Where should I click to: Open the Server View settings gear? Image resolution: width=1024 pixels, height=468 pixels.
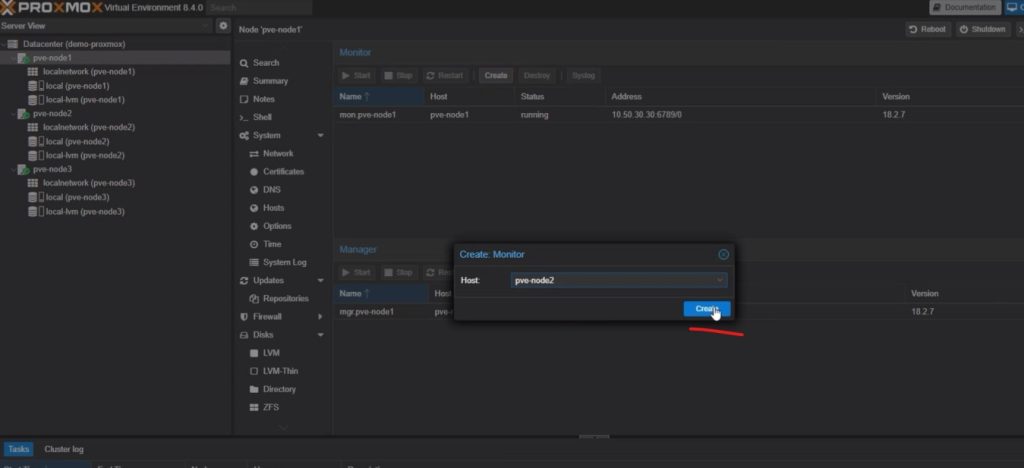tap(223, 26)
